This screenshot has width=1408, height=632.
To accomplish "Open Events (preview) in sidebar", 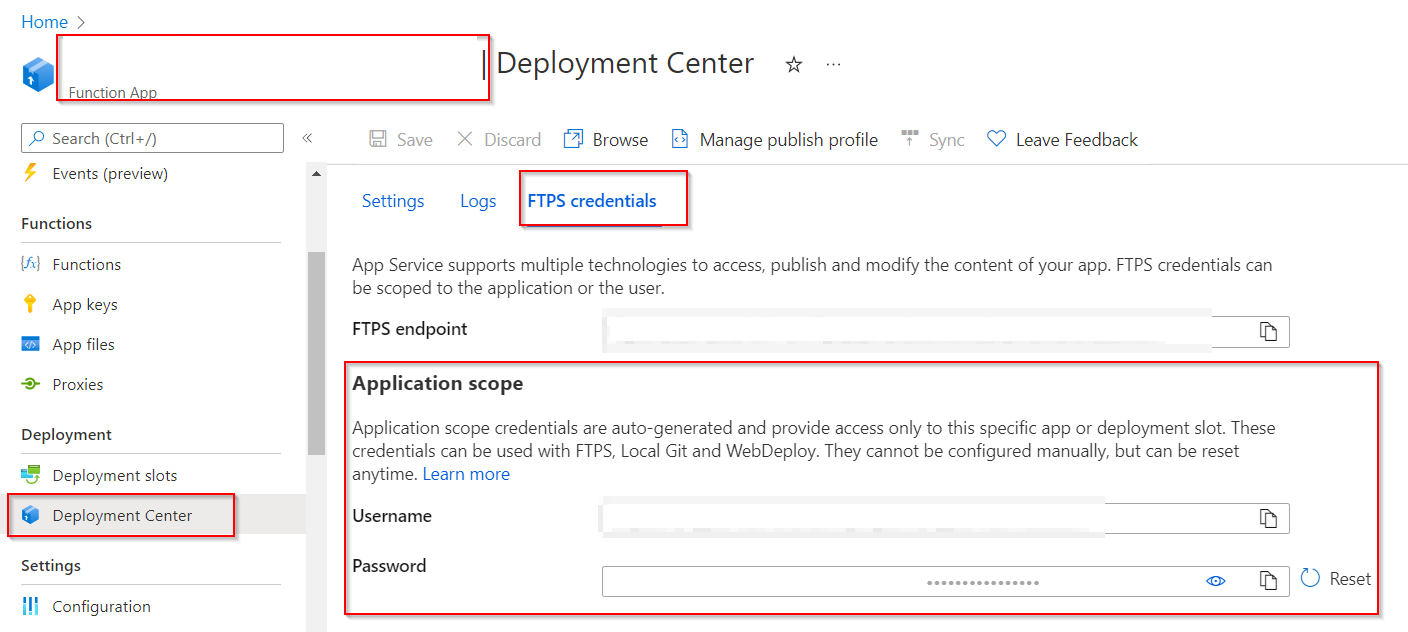I will (110, 173).
